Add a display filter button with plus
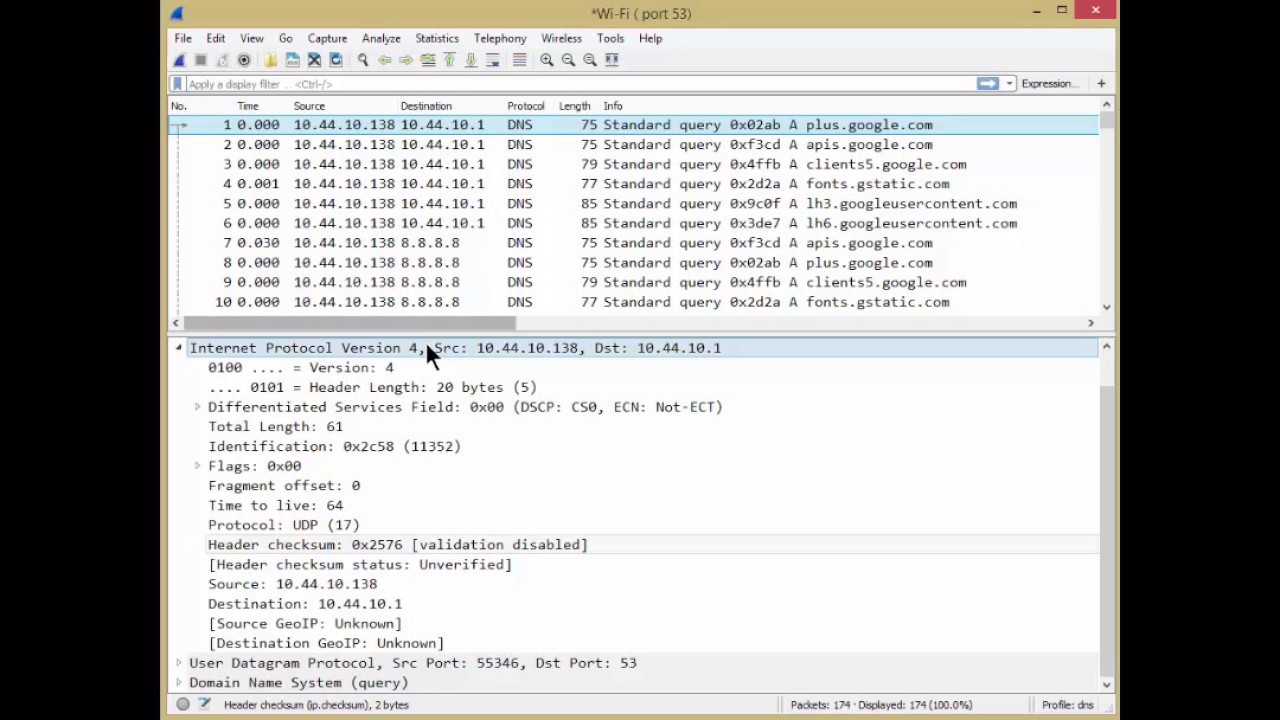This screenshot has height=720, width=1280. pyautogui.click(x=1101, y=84)
